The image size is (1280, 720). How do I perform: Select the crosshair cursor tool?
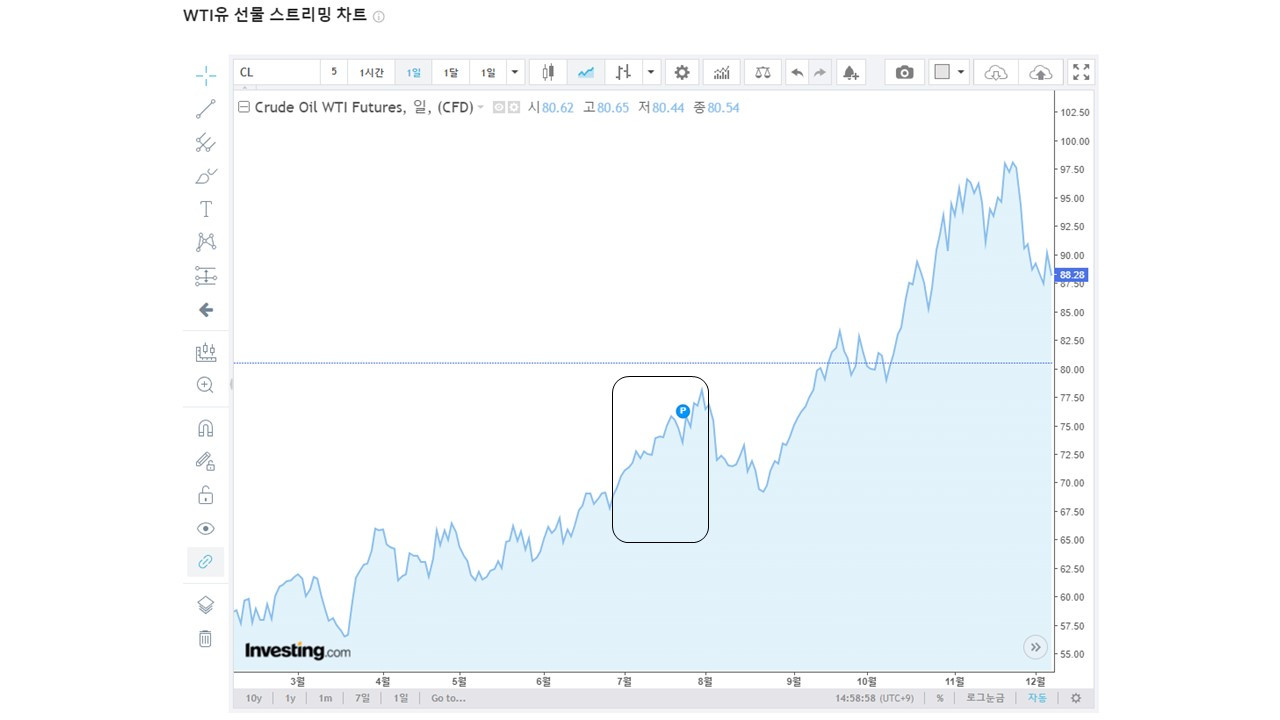pyautogui.click(x=205, y=75)
